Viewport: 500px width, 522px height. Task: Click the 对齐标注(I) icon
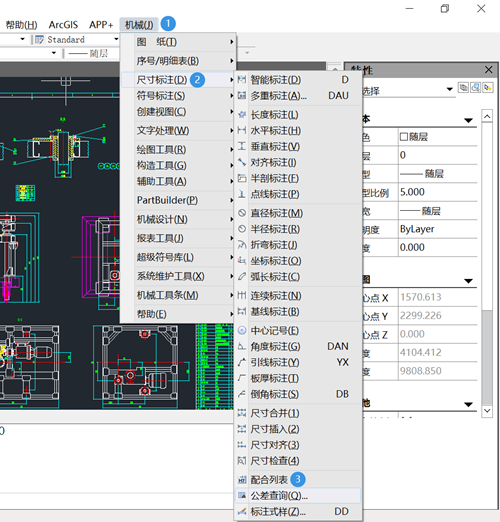click(242, 162)
